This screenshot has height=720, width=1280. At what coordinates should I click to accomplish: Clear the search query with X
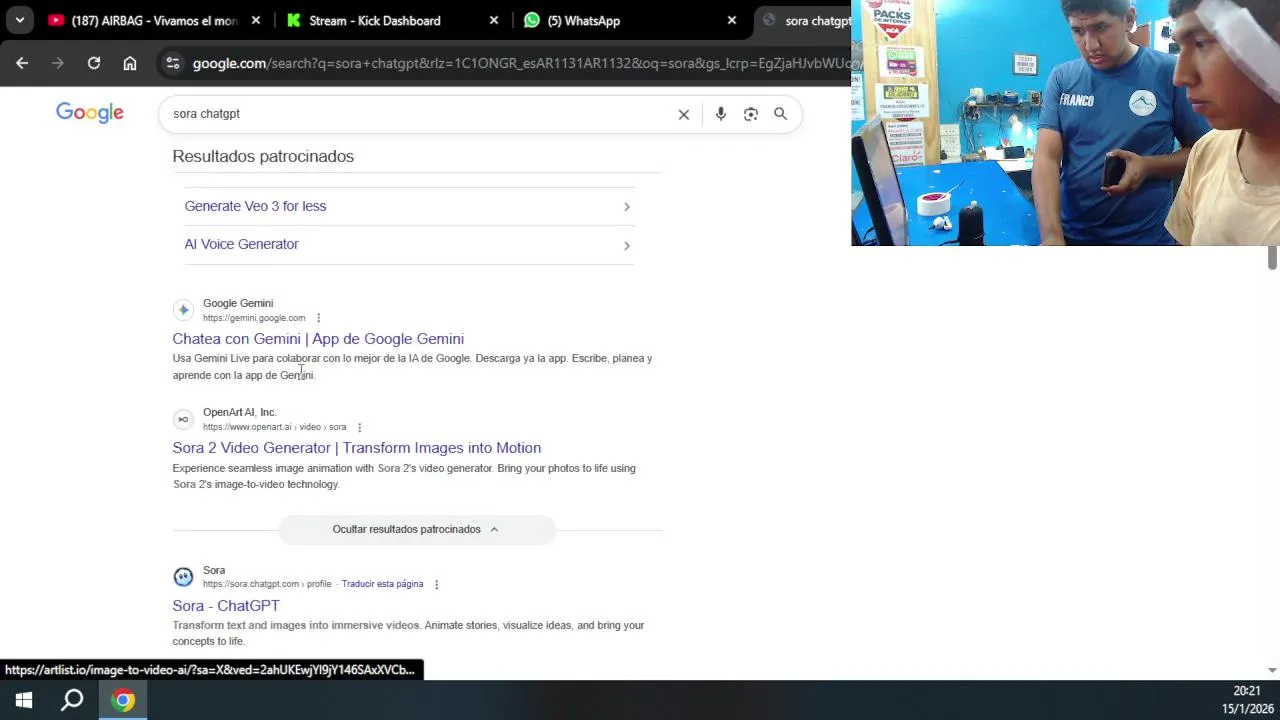pyautogui.click(x=684, y=114)
